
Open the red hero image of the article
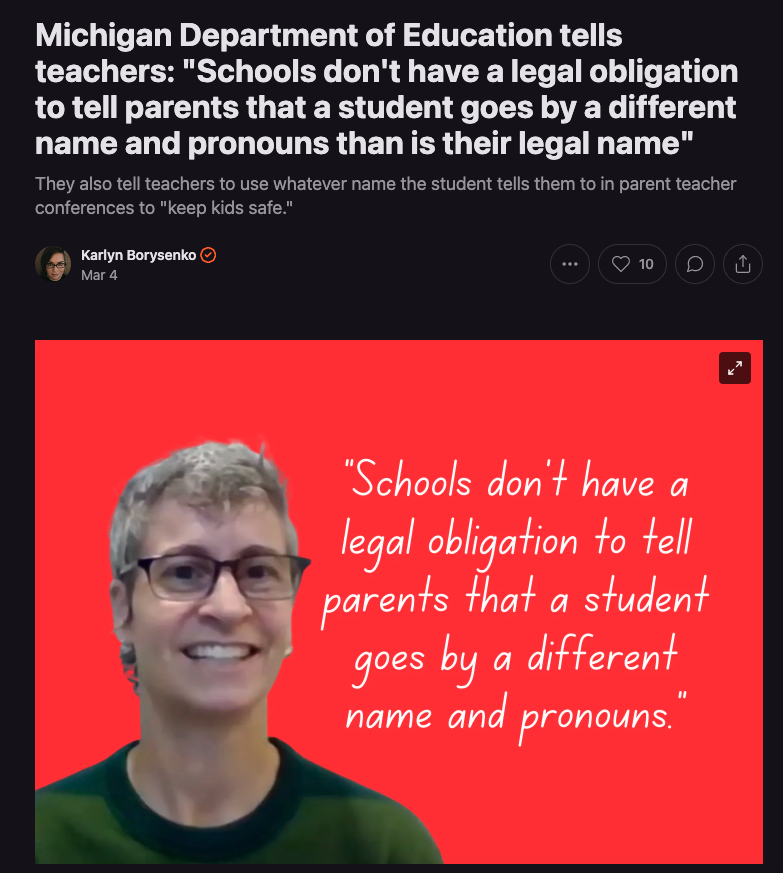[399, 601]
